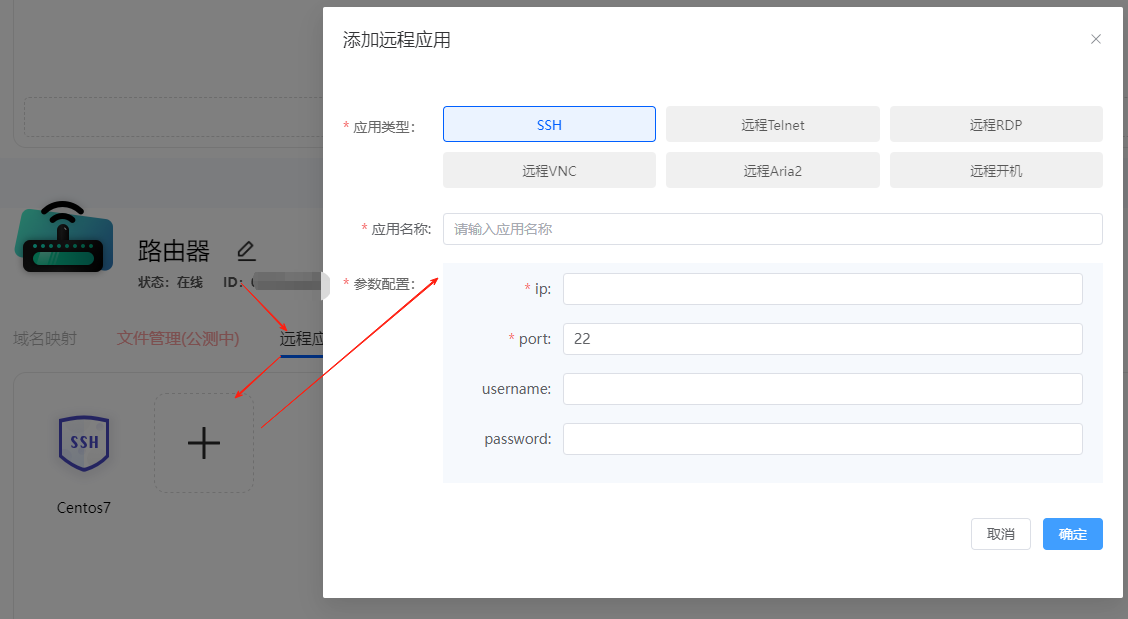The image size is (1128, 619).
Task: Click the port field showing 22
Action: [822, 339]
